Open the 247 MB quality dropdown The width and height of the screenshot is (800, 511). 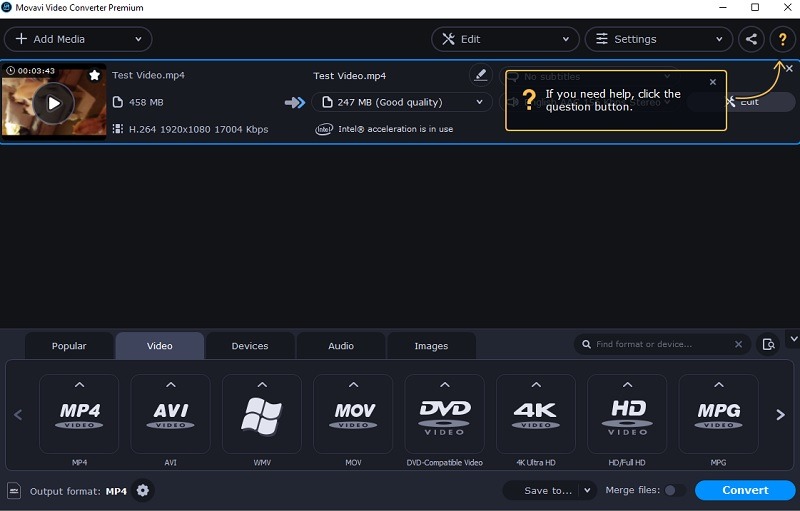tap(402, 103)
